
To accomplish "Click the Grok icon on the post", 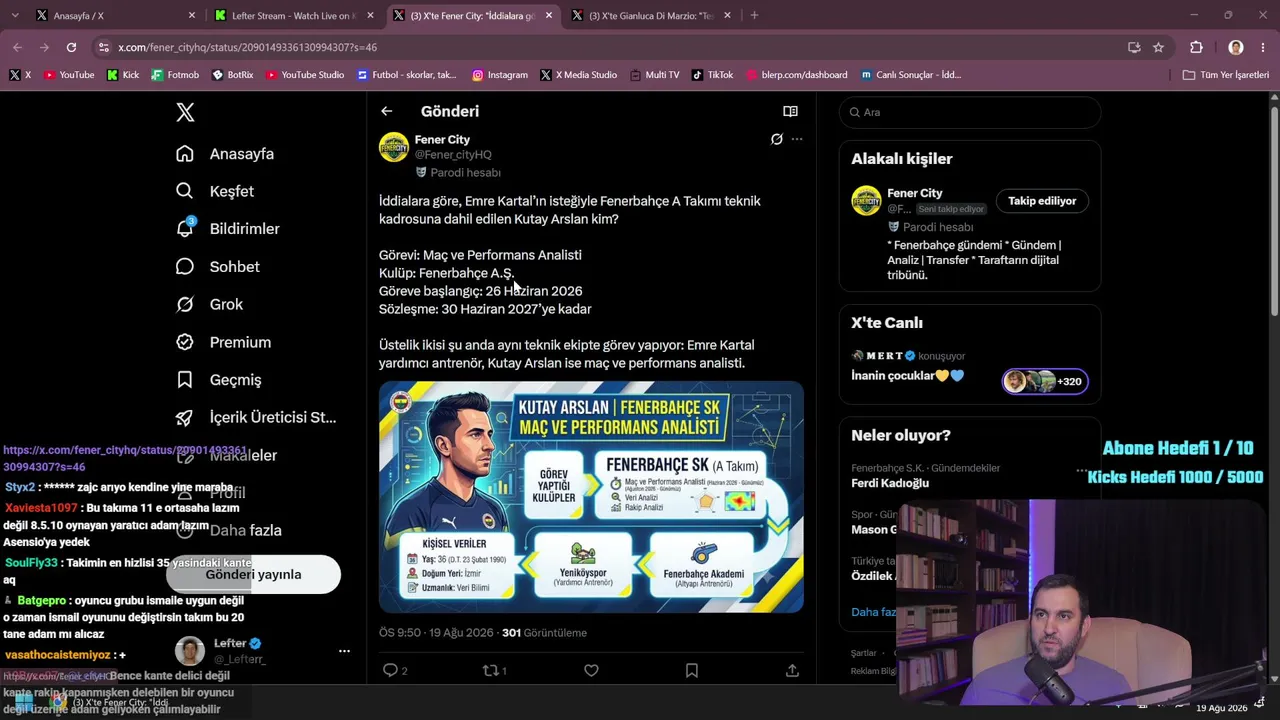I will click(776, 139).
